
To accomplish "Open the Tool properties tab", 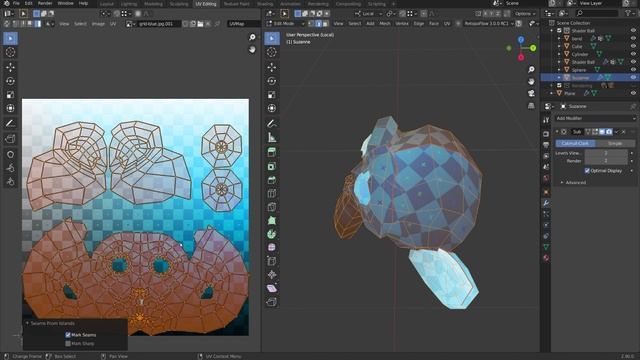I will pos(546,120).
